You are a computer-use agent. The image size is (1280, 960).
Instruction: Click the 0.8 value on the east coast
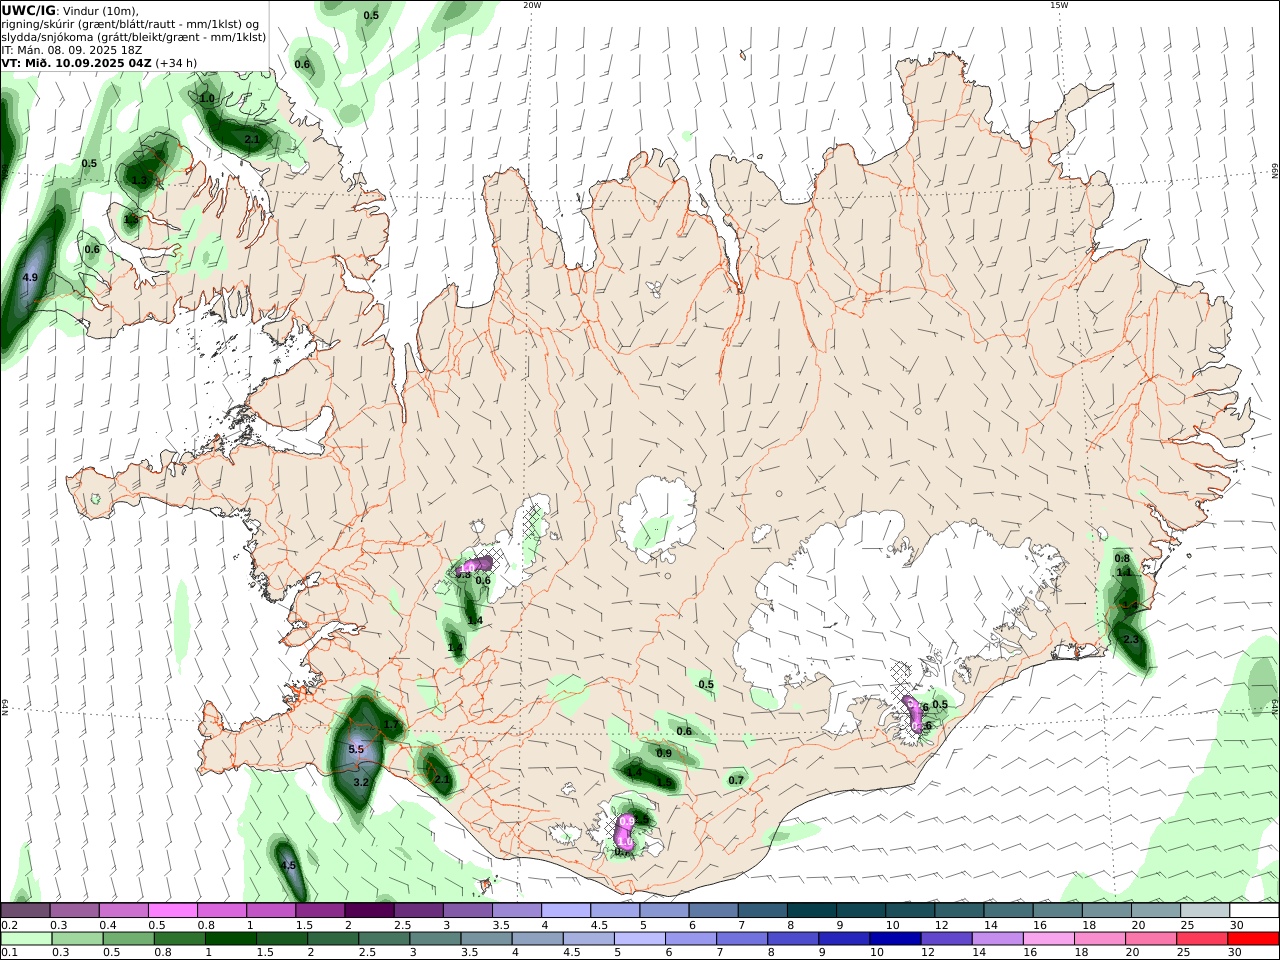click(1122, 559)
